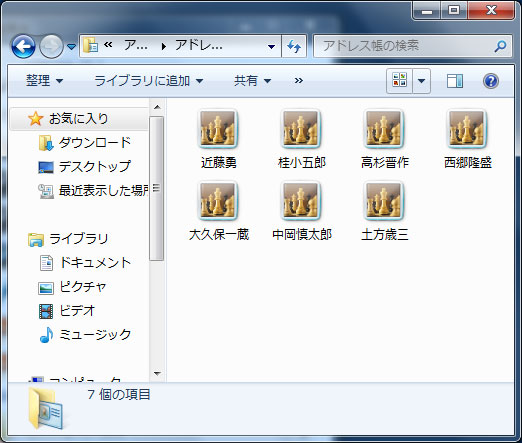522x443 pixels.
Task: Go back with the blue Back arrow
Action: [23, 46]
